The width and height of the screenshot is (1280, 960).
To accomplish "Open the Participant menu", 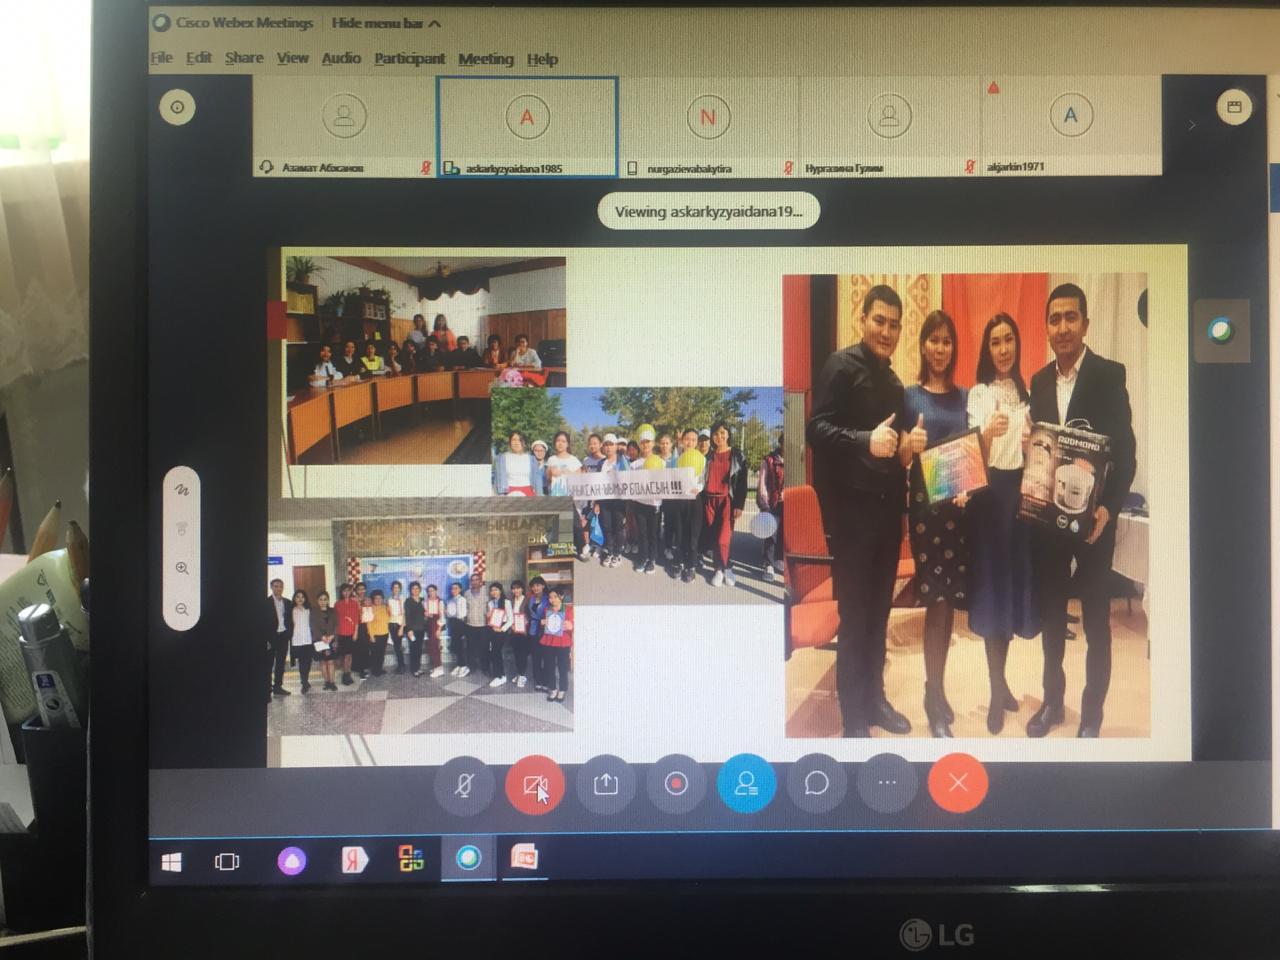I will click(x=409, y=59).
